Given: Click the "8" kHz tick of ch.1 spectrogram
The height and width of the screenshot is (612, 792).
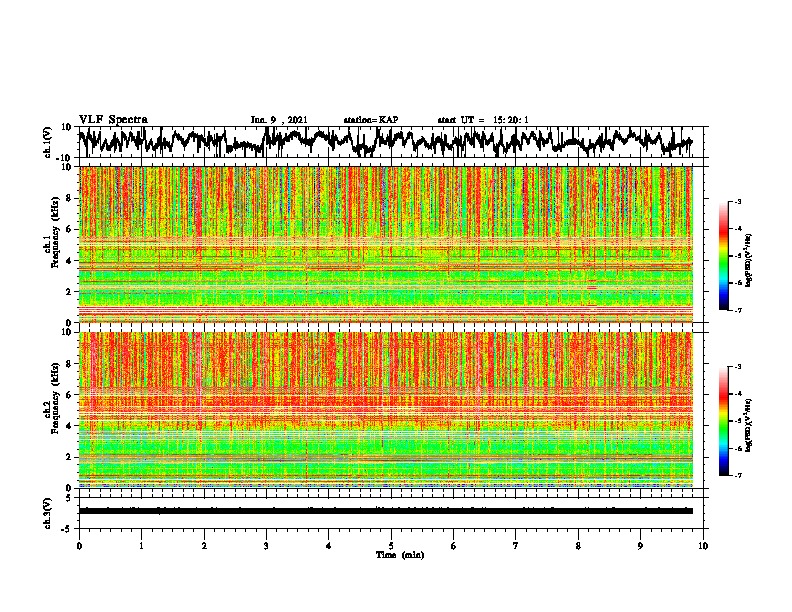Looking at the screenshot, I should pyautogui.click(x=69, y=198).
